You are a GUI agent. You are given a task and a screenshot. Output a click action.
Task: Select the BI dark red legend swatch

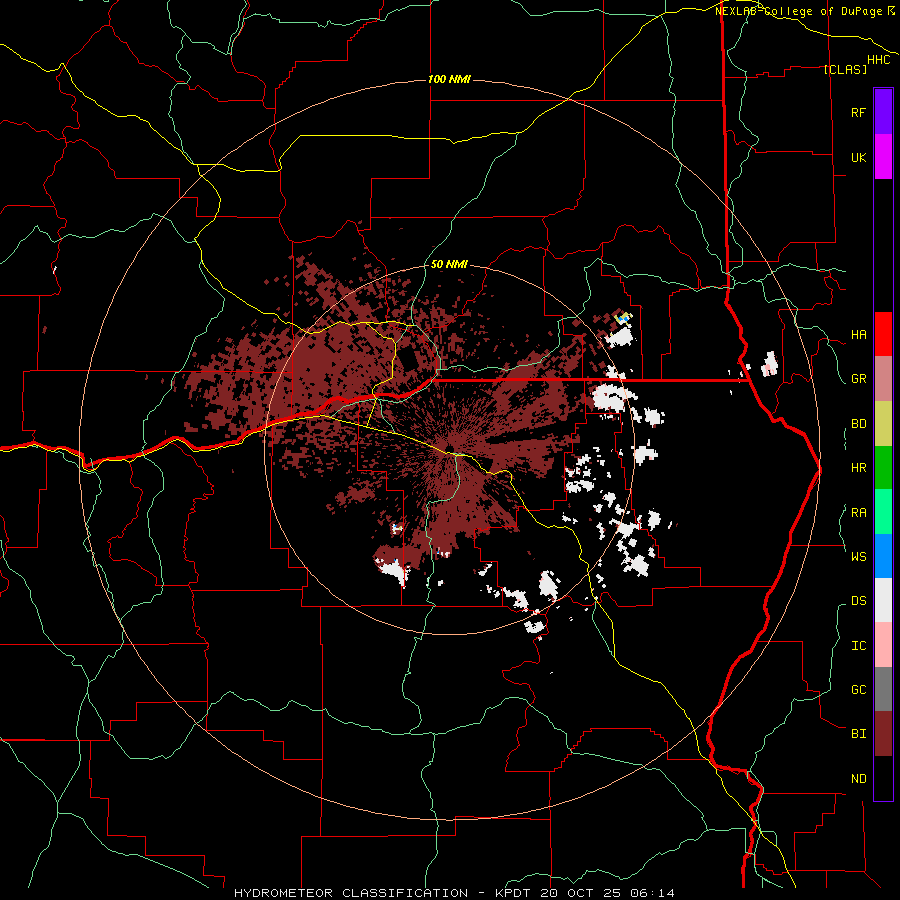[883, 734]
